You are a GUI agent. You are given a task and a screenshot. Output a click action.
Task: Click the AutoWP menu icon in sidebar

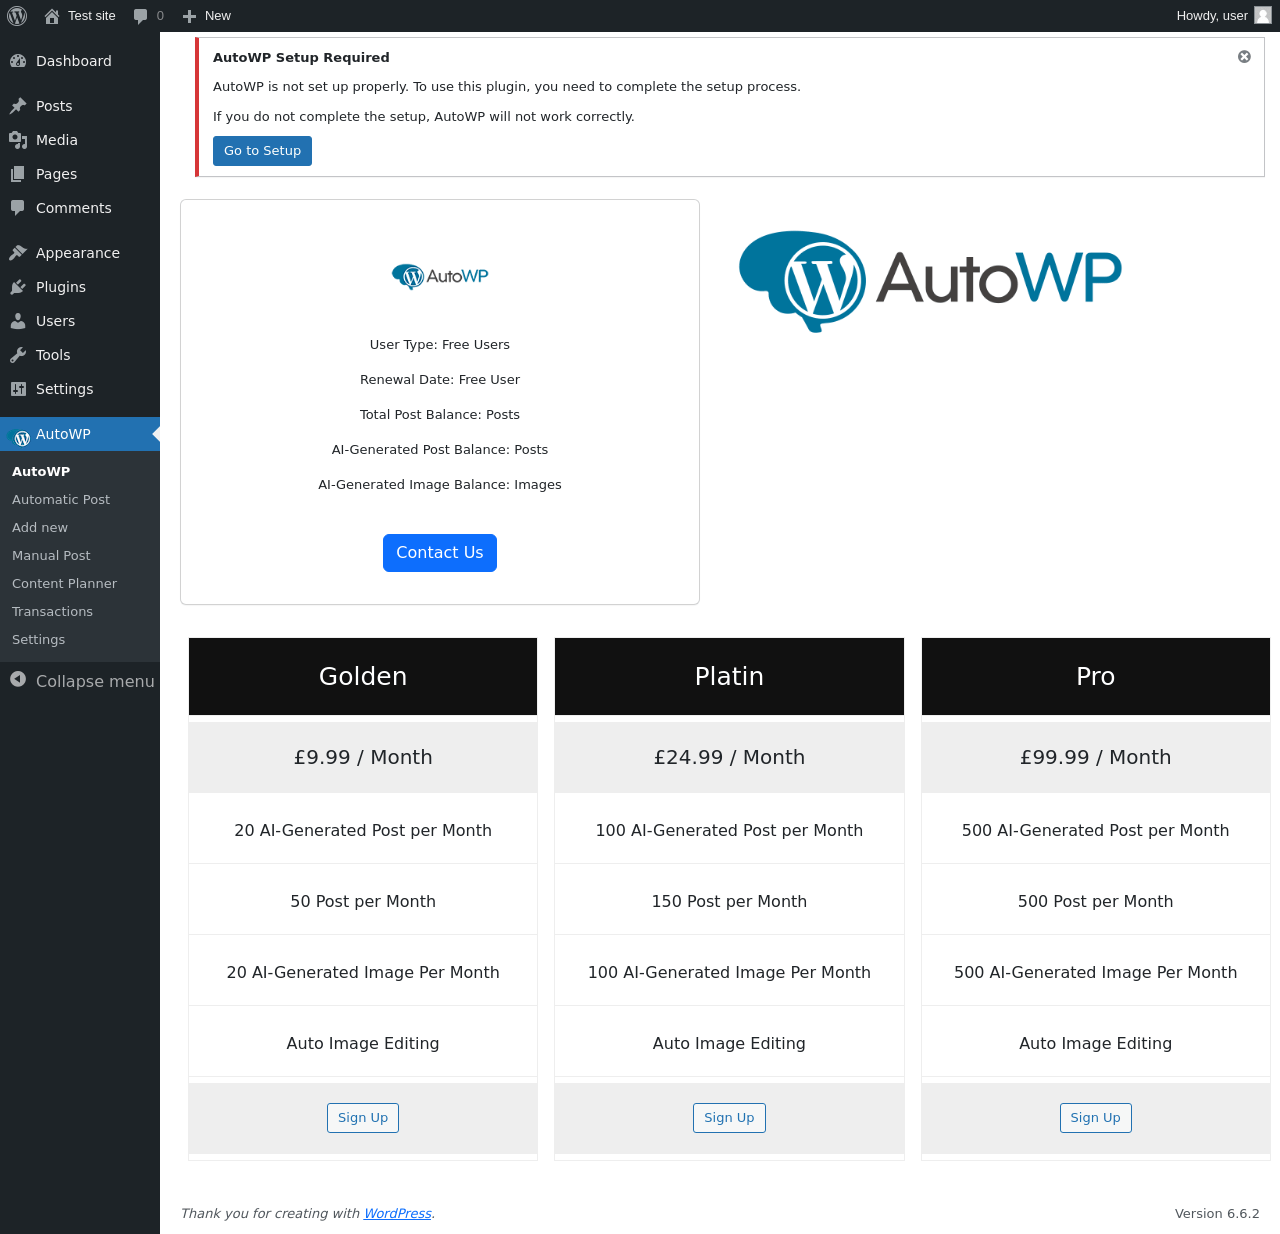(20, 437)
